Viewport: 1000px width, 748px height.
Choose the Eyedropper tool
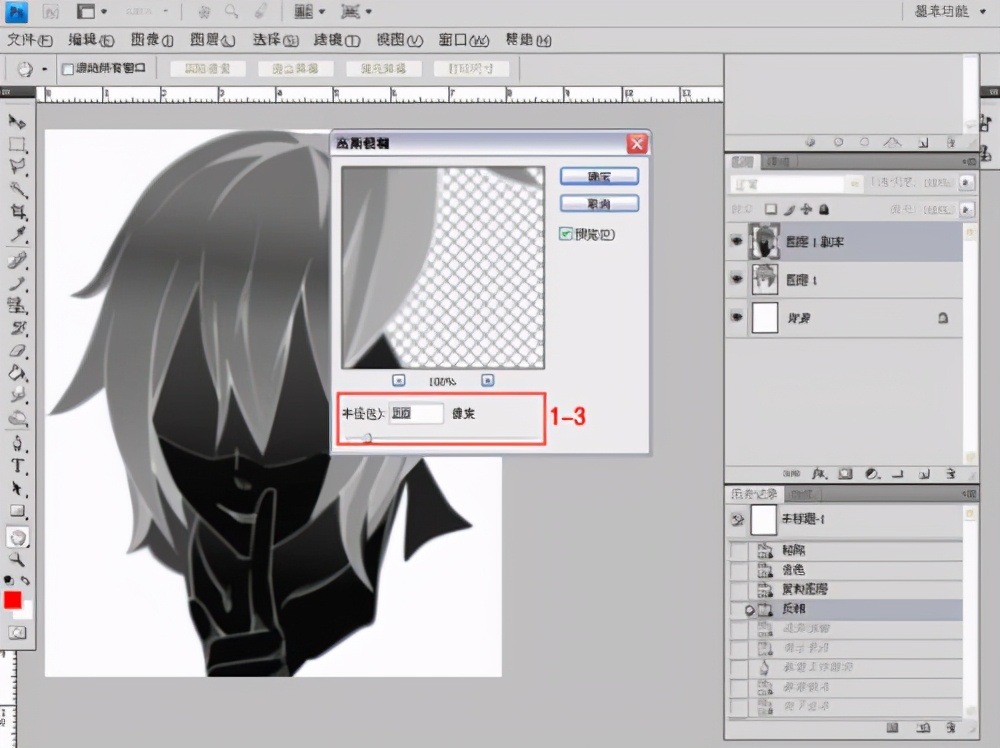[x=17, y=235]
